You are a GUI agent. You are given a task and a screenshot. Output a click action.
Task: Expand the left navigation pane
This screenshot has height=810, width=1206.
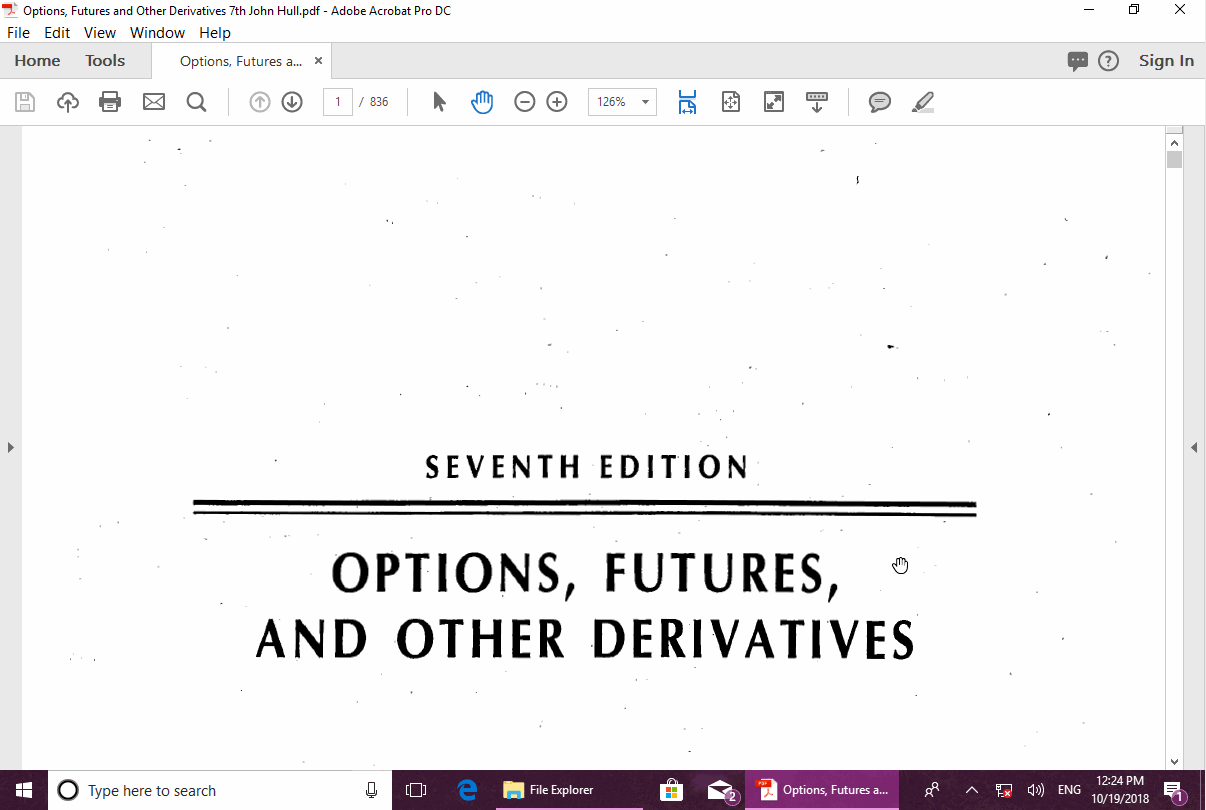(11, 447)
